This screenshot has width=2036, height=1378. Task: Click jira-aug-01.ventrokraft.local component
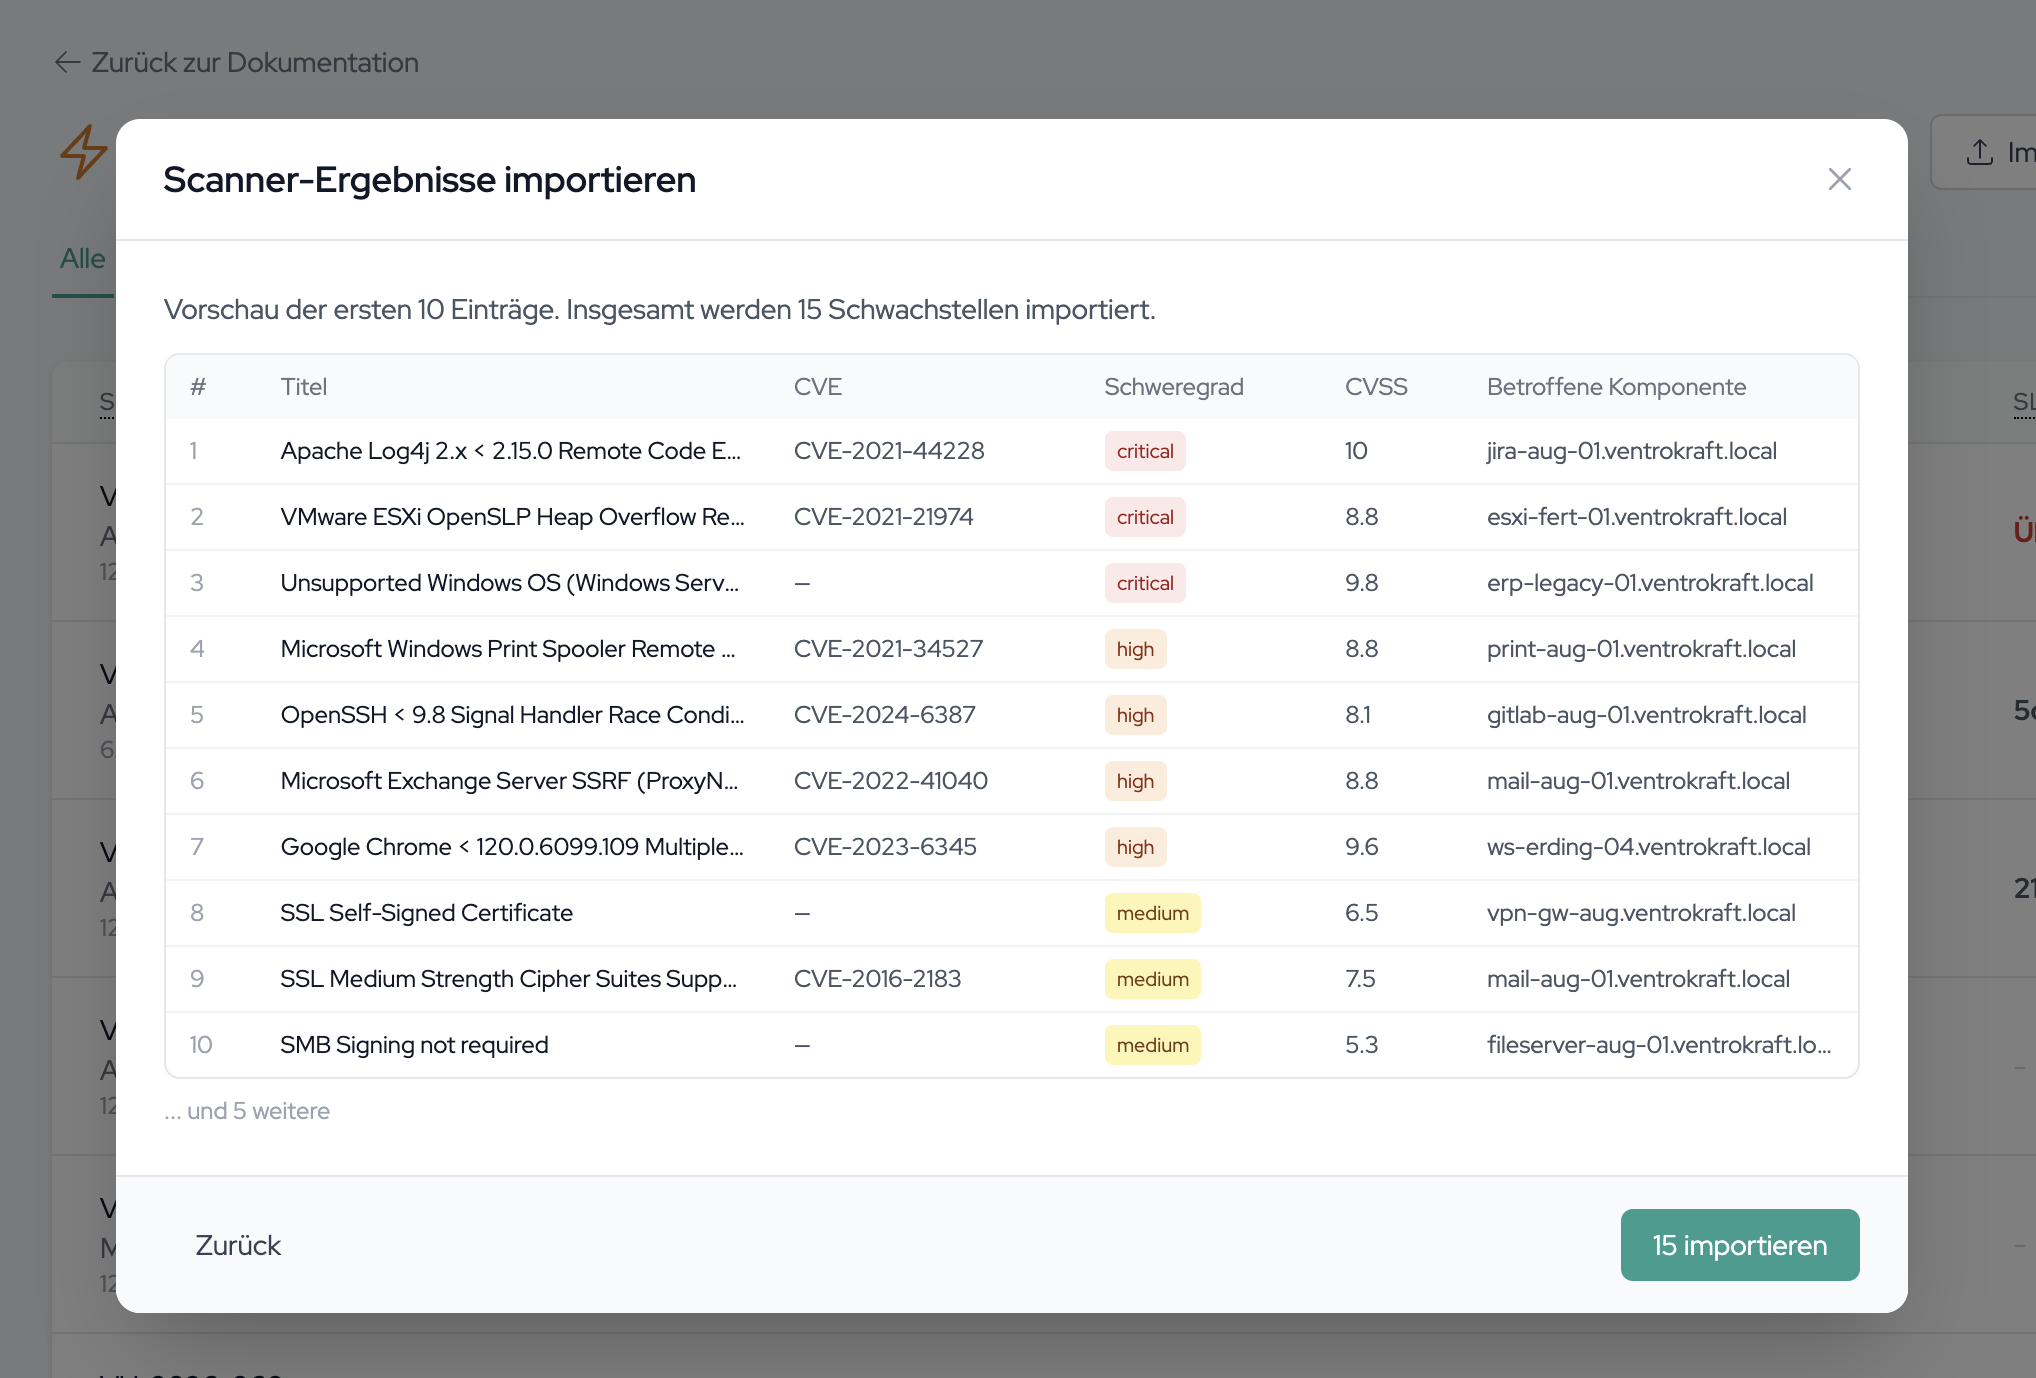pos(1631,451)
